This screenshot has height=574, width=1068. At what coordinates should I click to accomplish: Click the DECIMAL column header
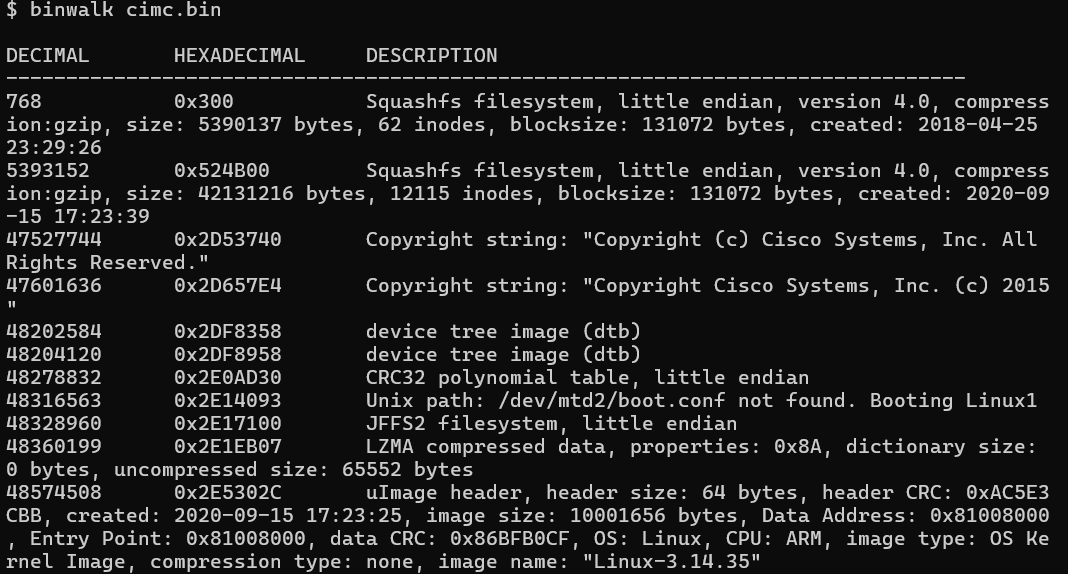(47, 56)
